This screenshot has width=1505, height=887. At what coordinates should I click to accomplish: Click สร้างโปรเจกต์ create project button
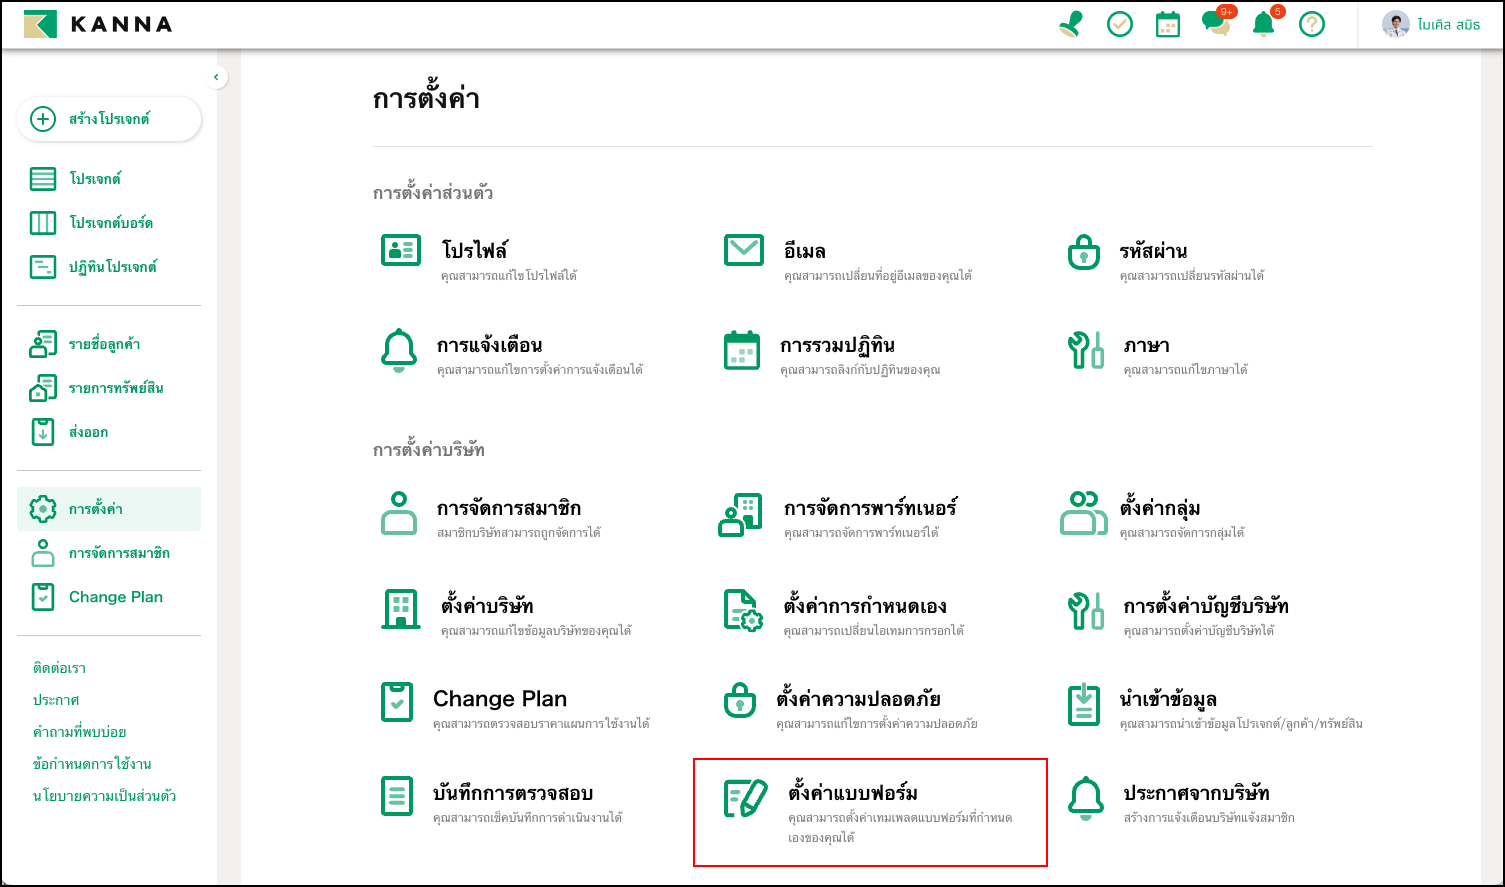pyautogui.click(x=108, y=119)
